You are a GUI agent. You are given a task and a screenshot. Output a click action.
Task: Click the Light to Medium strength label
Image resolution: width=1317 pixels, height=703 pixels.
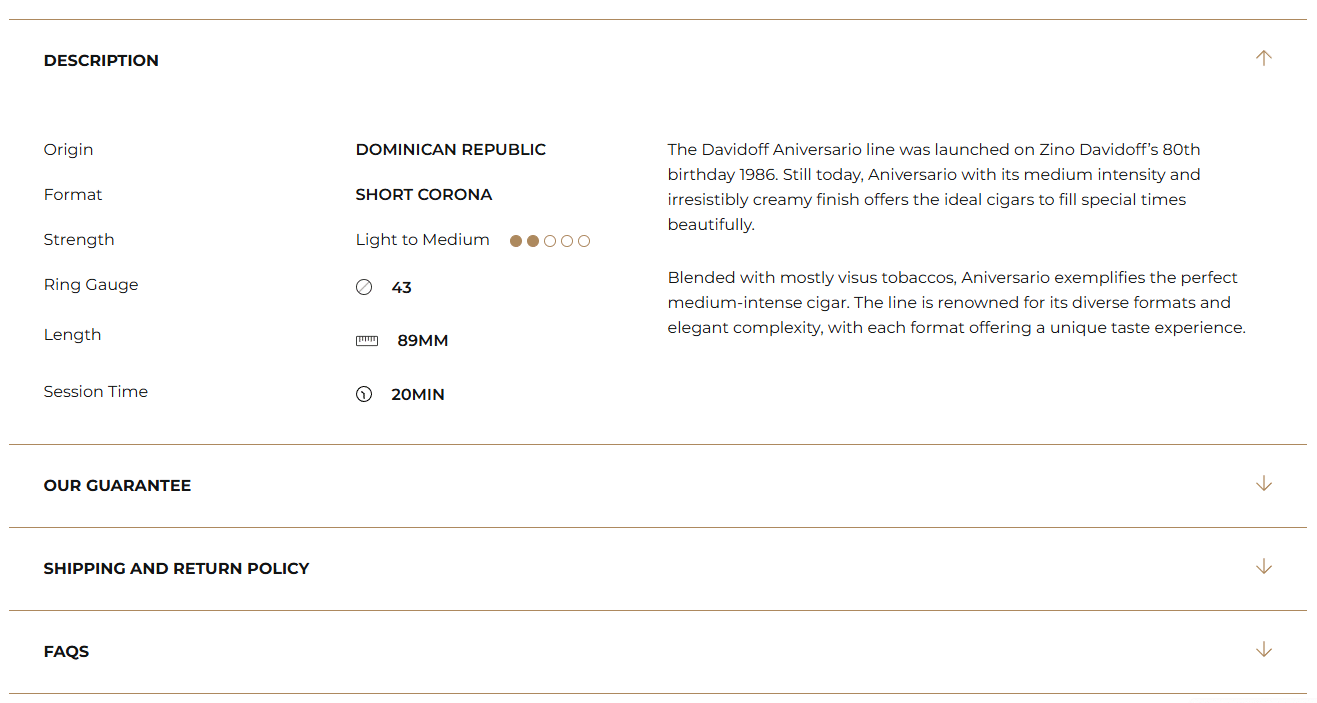(x=422, y=240)
